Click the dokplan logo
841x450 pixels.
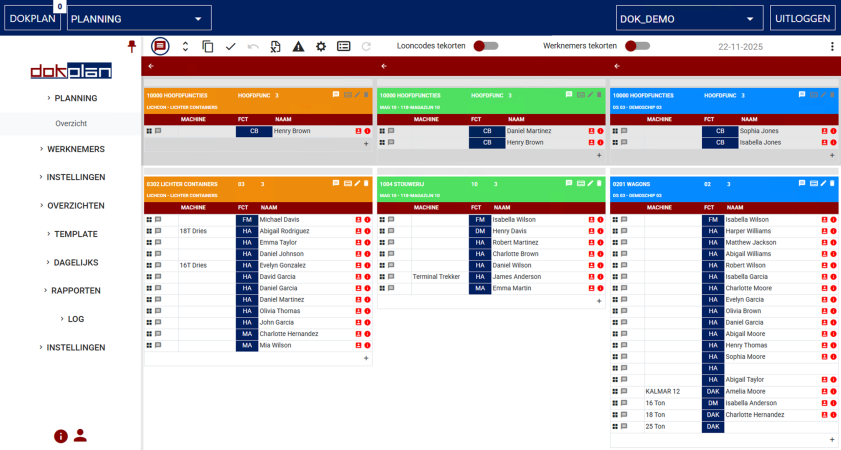pos(71,71)
